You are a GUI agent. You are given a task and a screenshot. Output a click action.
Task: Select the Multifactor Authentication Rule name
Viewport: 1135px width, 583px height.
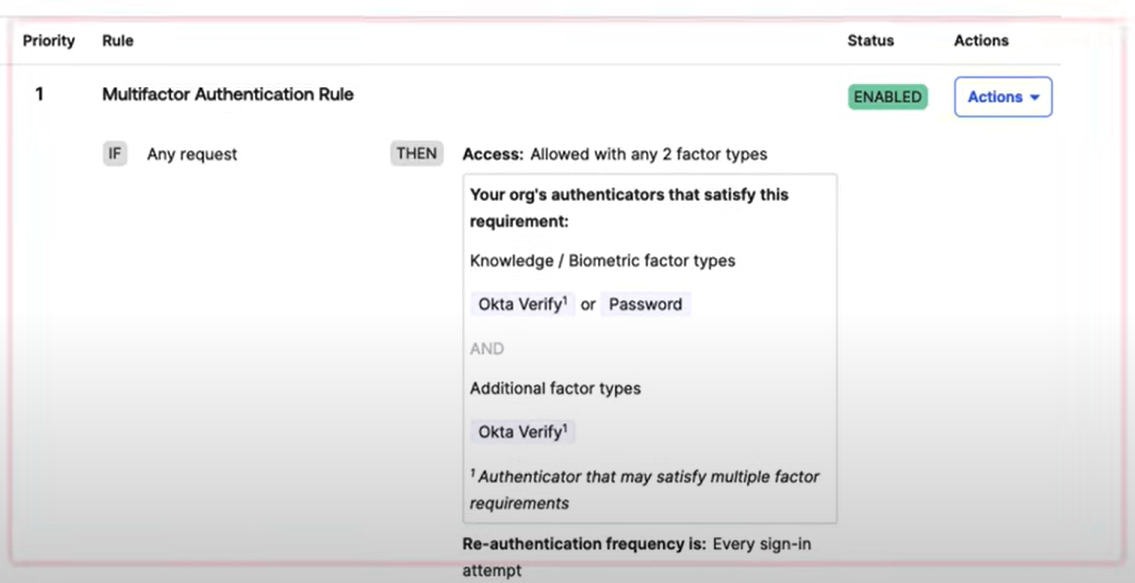point(228,94)
